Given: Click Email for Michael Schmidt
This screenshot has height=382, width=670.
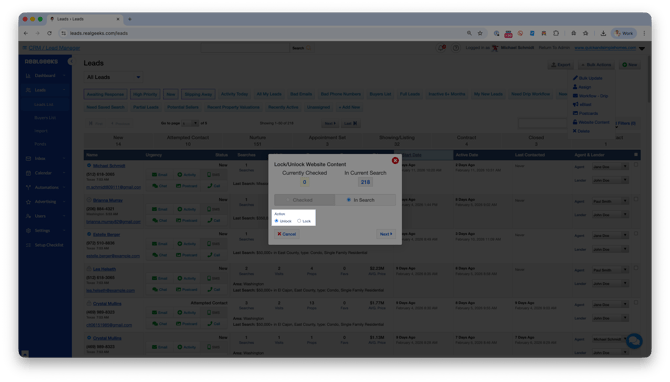Looking at the screenshot, I should pos(160,175).
